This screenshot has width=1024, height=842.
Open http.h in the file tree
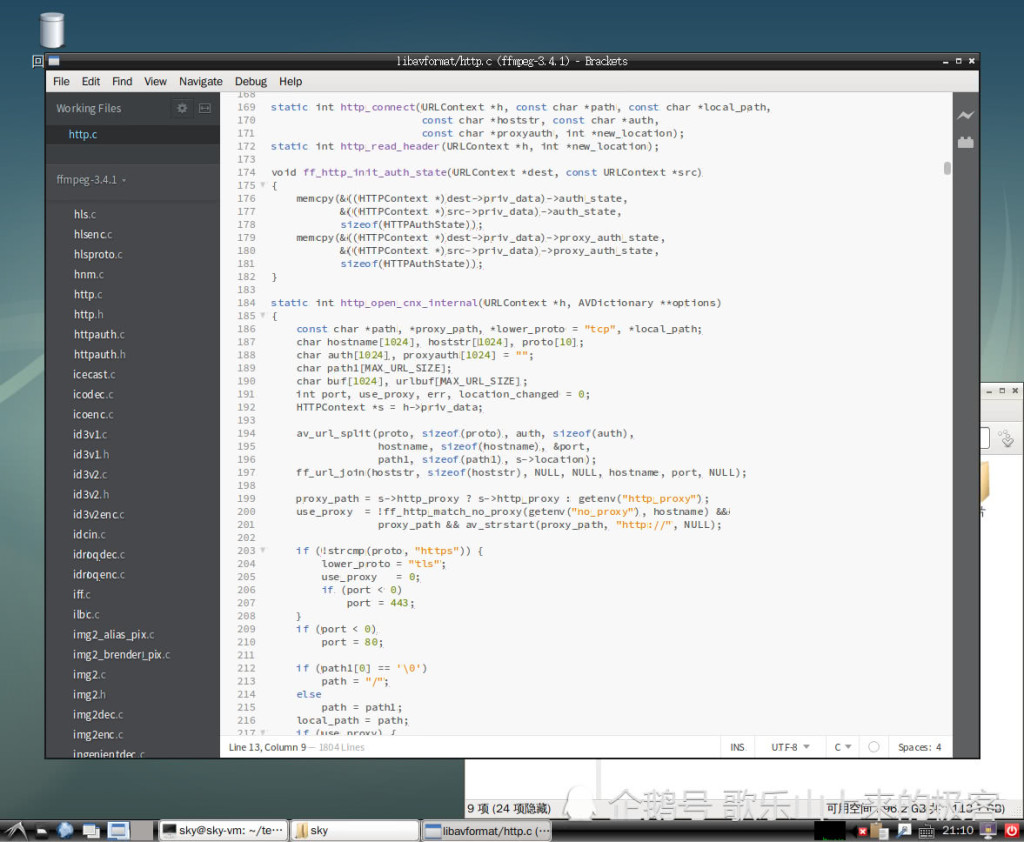(88, 314)
